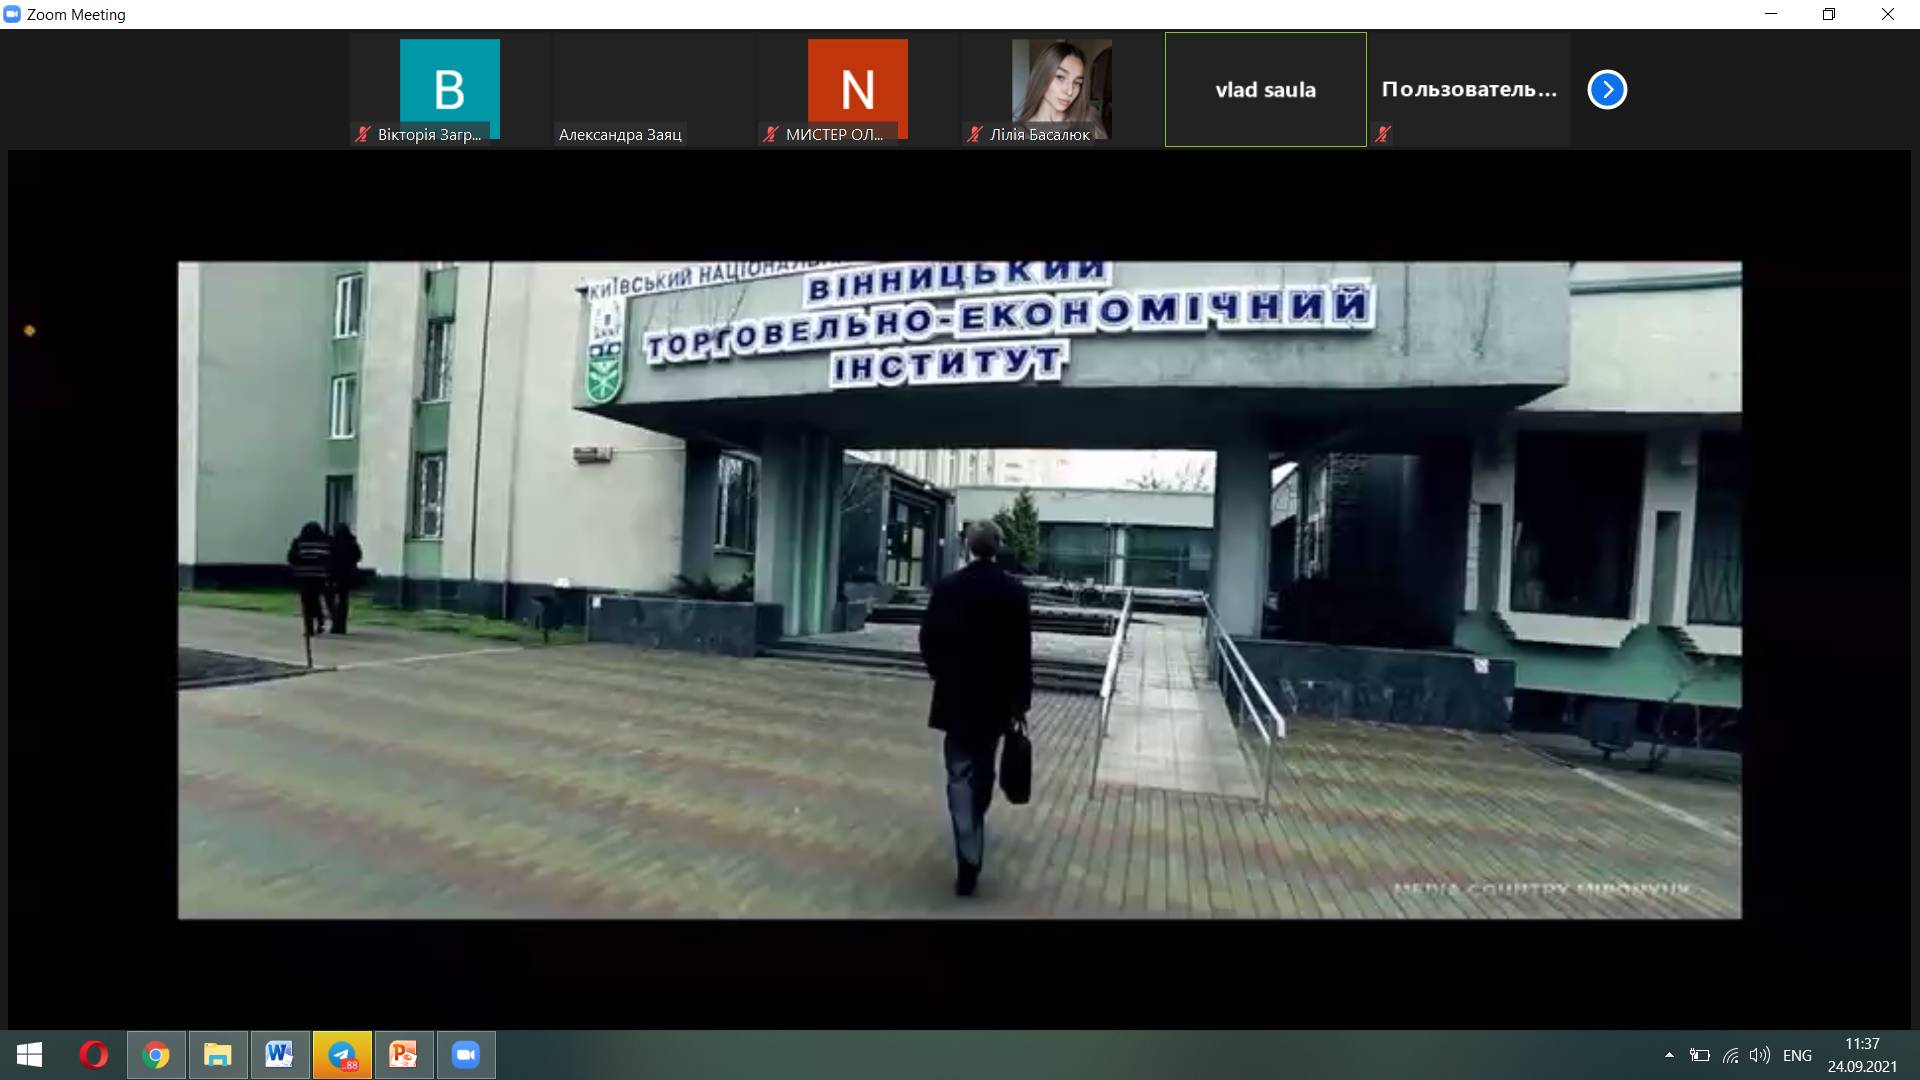Expand hidden system tray icons
The width and height of the screenshot is (1920, 1080).
1668,1055
